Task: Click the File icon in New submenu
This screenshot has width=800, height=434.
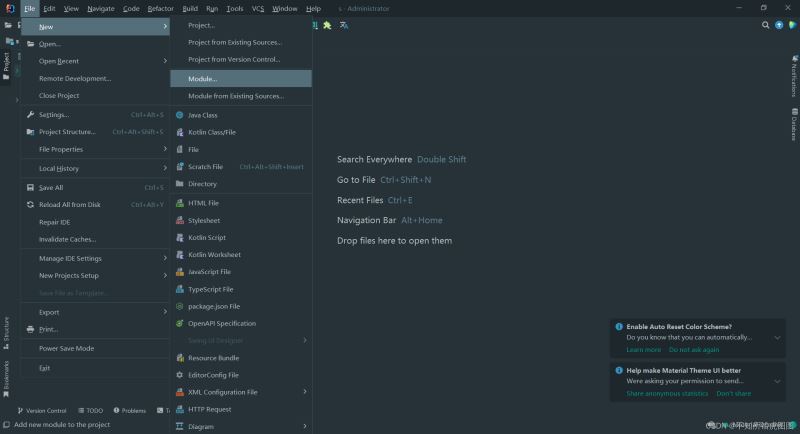Action: 180,149
